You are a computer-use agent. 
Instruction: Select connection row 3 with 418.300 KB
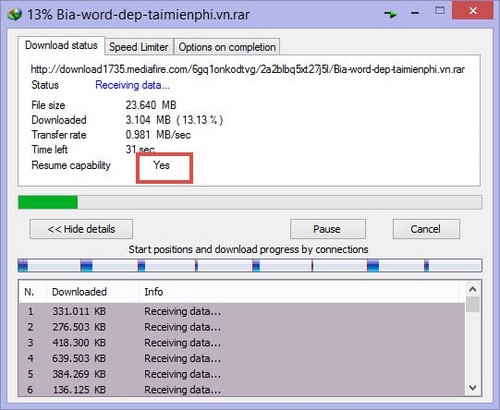[241, 343]
